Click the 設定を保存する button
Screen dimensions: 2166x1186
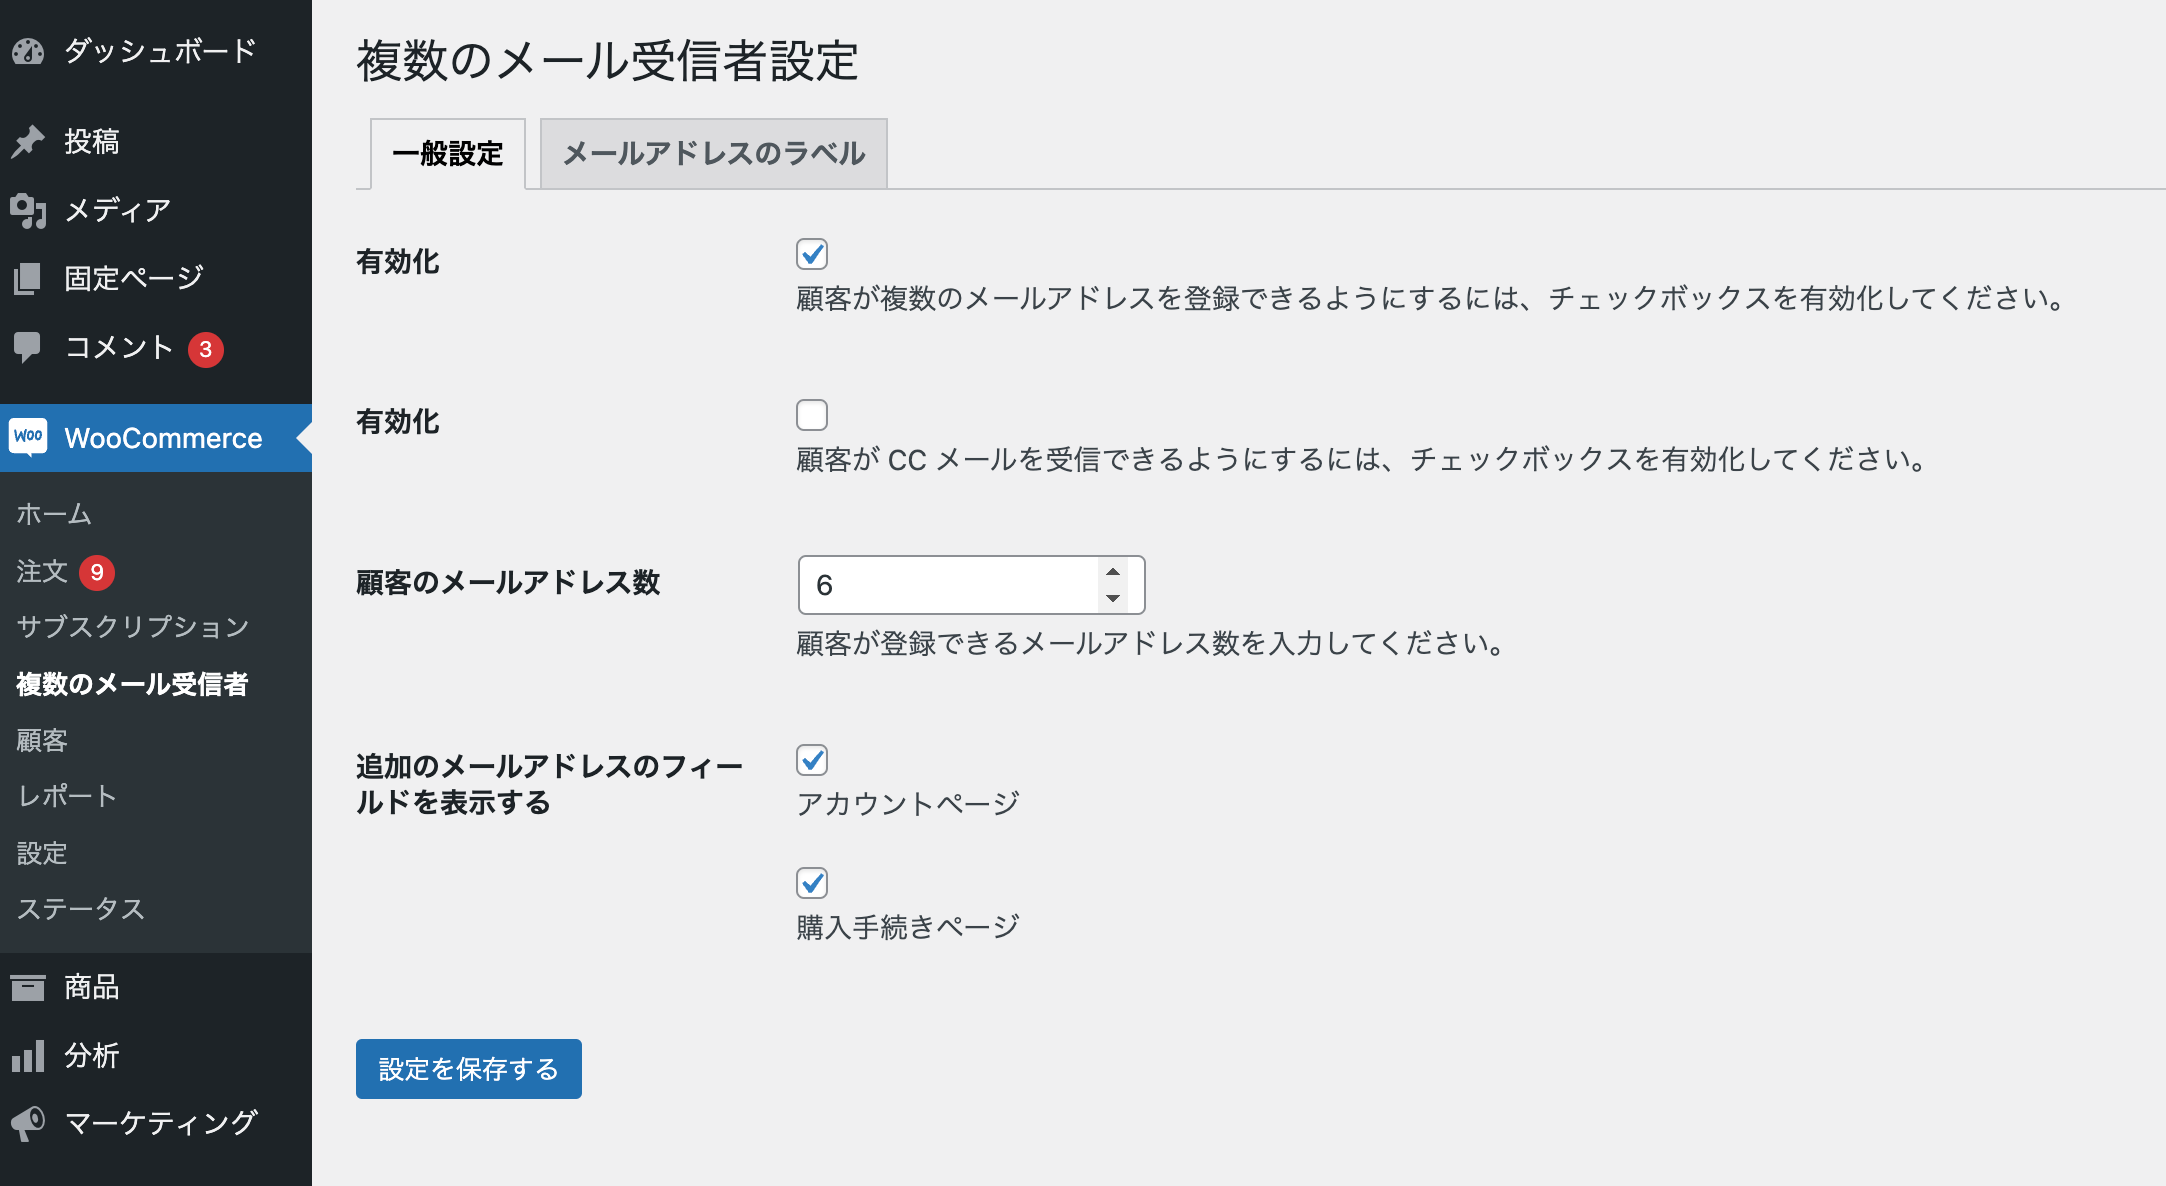pos(469,1069)
